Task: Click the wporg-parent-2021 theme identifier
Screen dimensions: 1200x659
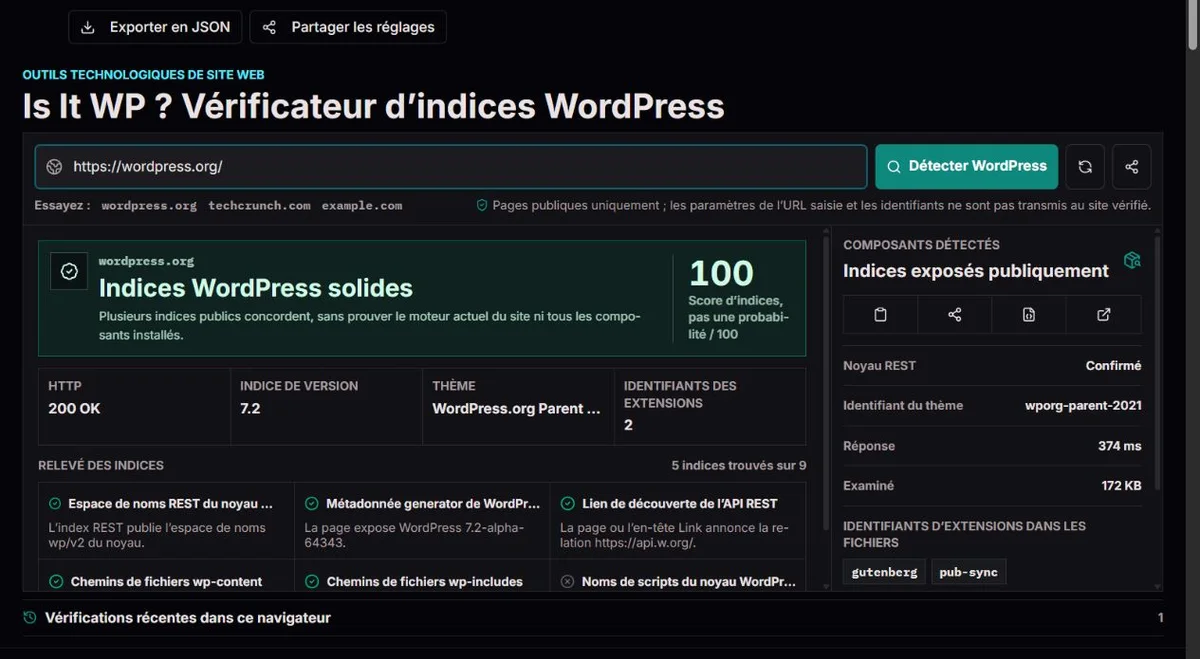Action: coord(1083,406)
